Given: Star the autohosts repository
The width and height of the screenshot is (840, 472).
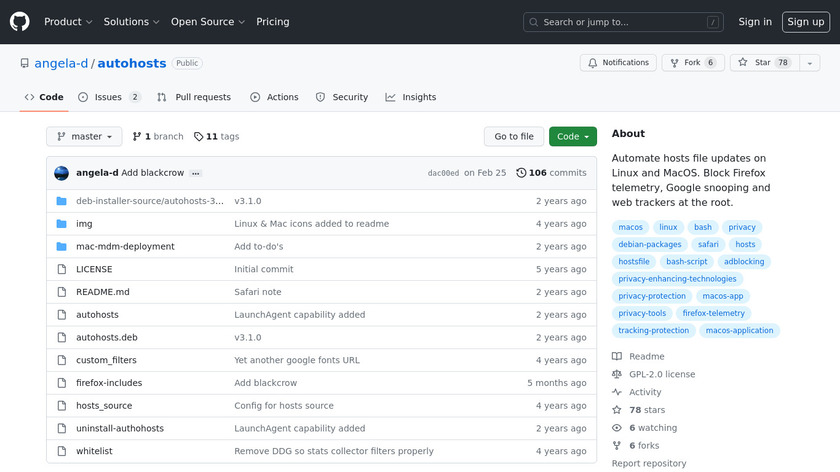Looking at the screenshot, I should pyautogui.click(x=762, y=63).
